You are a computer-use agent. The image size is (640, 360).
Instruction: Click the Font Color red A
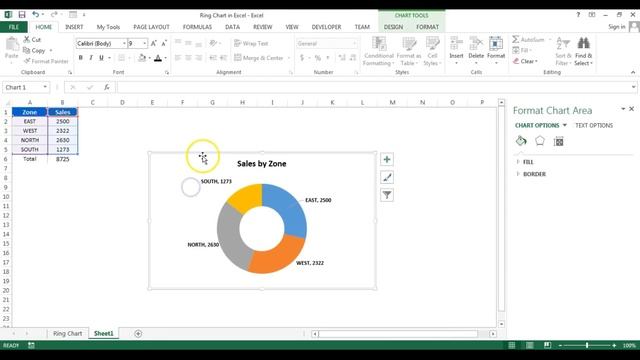[158, 58]
